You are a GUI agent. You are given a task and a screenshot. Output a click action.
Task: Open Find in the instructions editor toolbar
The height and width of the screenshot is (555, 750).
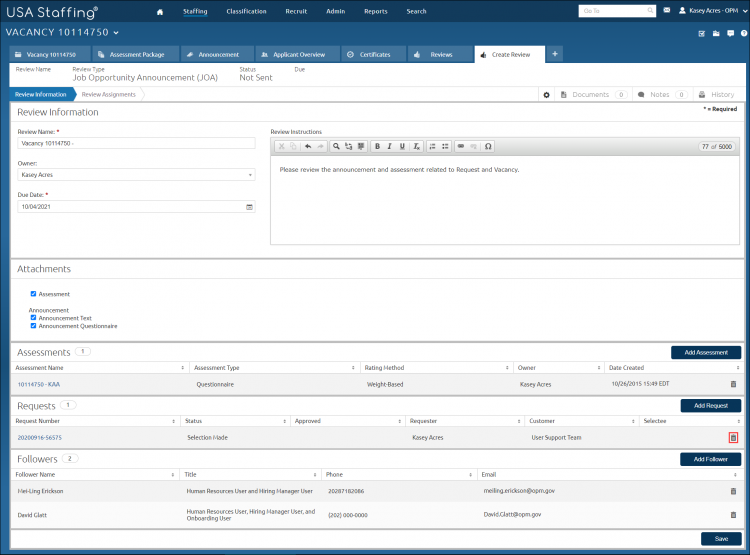tap(336, 146)
